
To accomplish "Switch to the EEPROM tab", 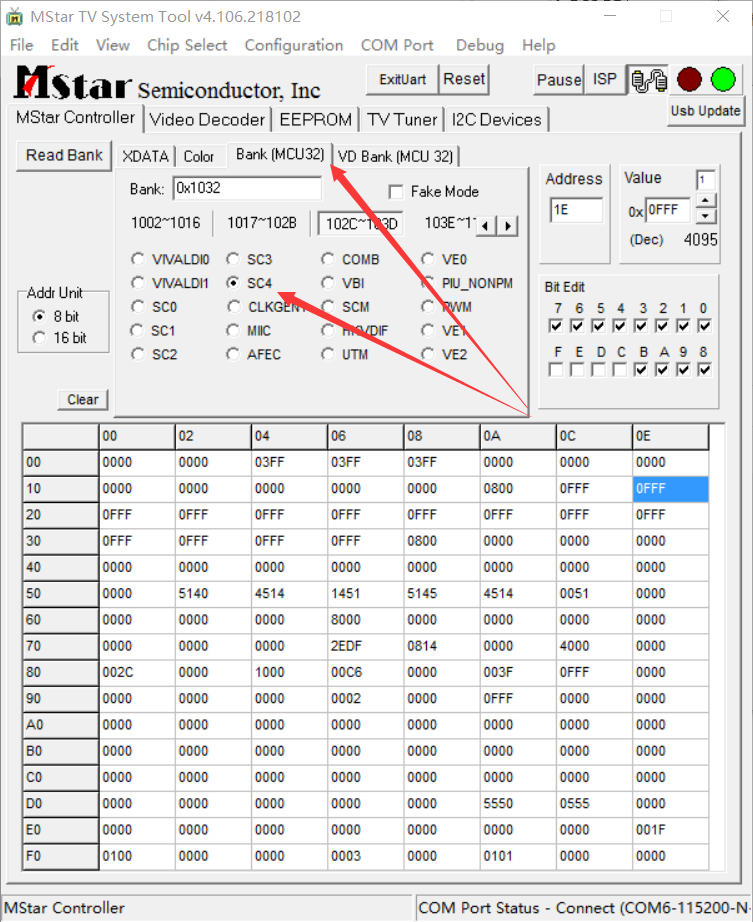I will (316, 120).
